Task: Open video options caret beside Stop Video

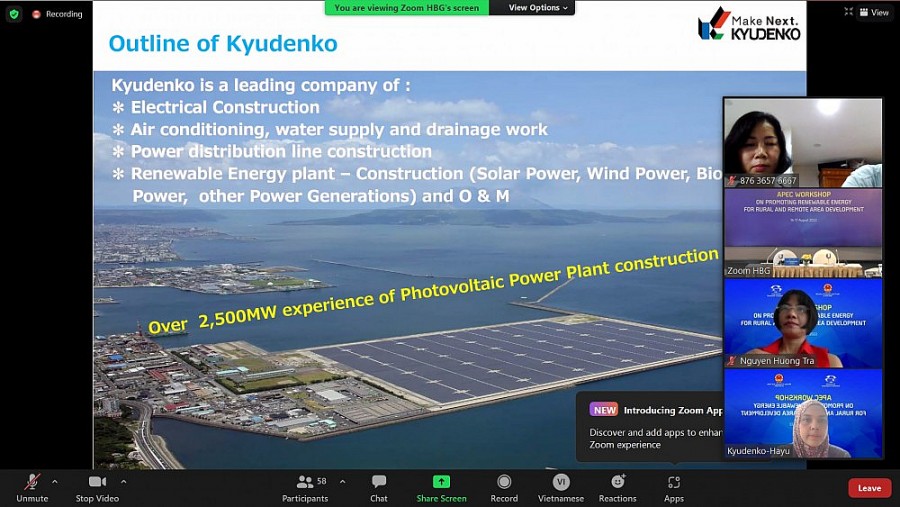Action: (123, 481)
